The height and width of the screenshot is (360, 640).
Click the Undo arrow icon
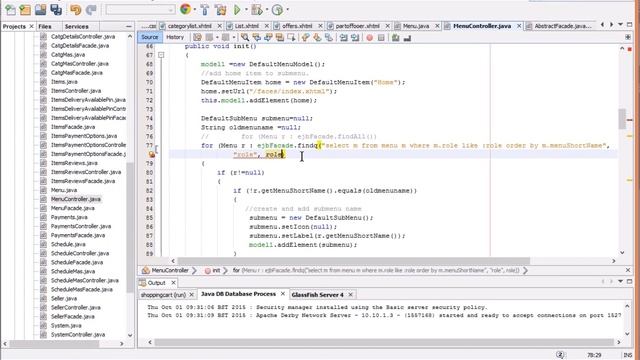pyautogui.click(x=75, y=9)
